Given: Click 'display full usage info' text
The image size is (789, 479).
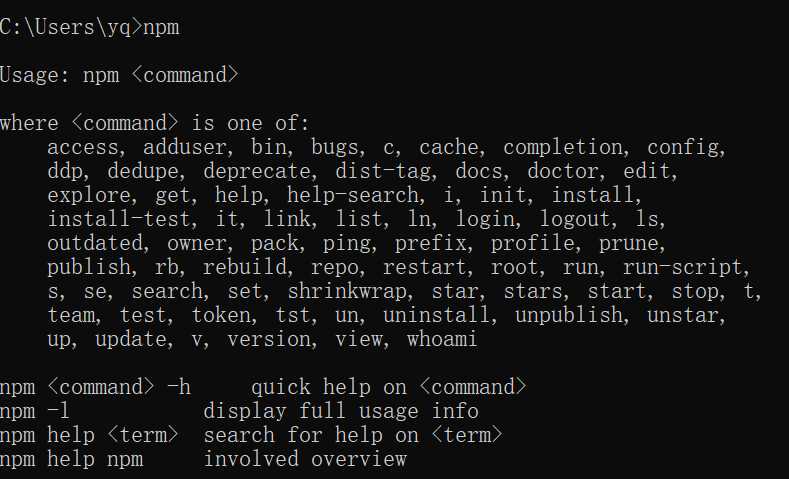Looking at the screenshot, I should (341, 412).
